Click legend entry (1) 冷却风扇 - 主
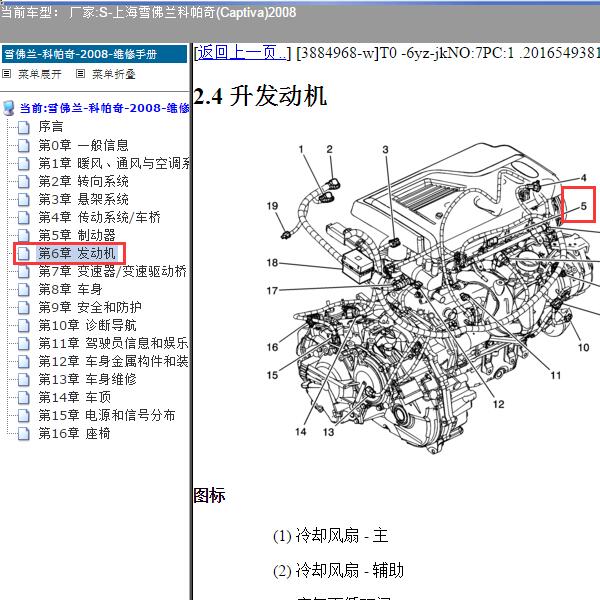 click(x=331, y=535)
